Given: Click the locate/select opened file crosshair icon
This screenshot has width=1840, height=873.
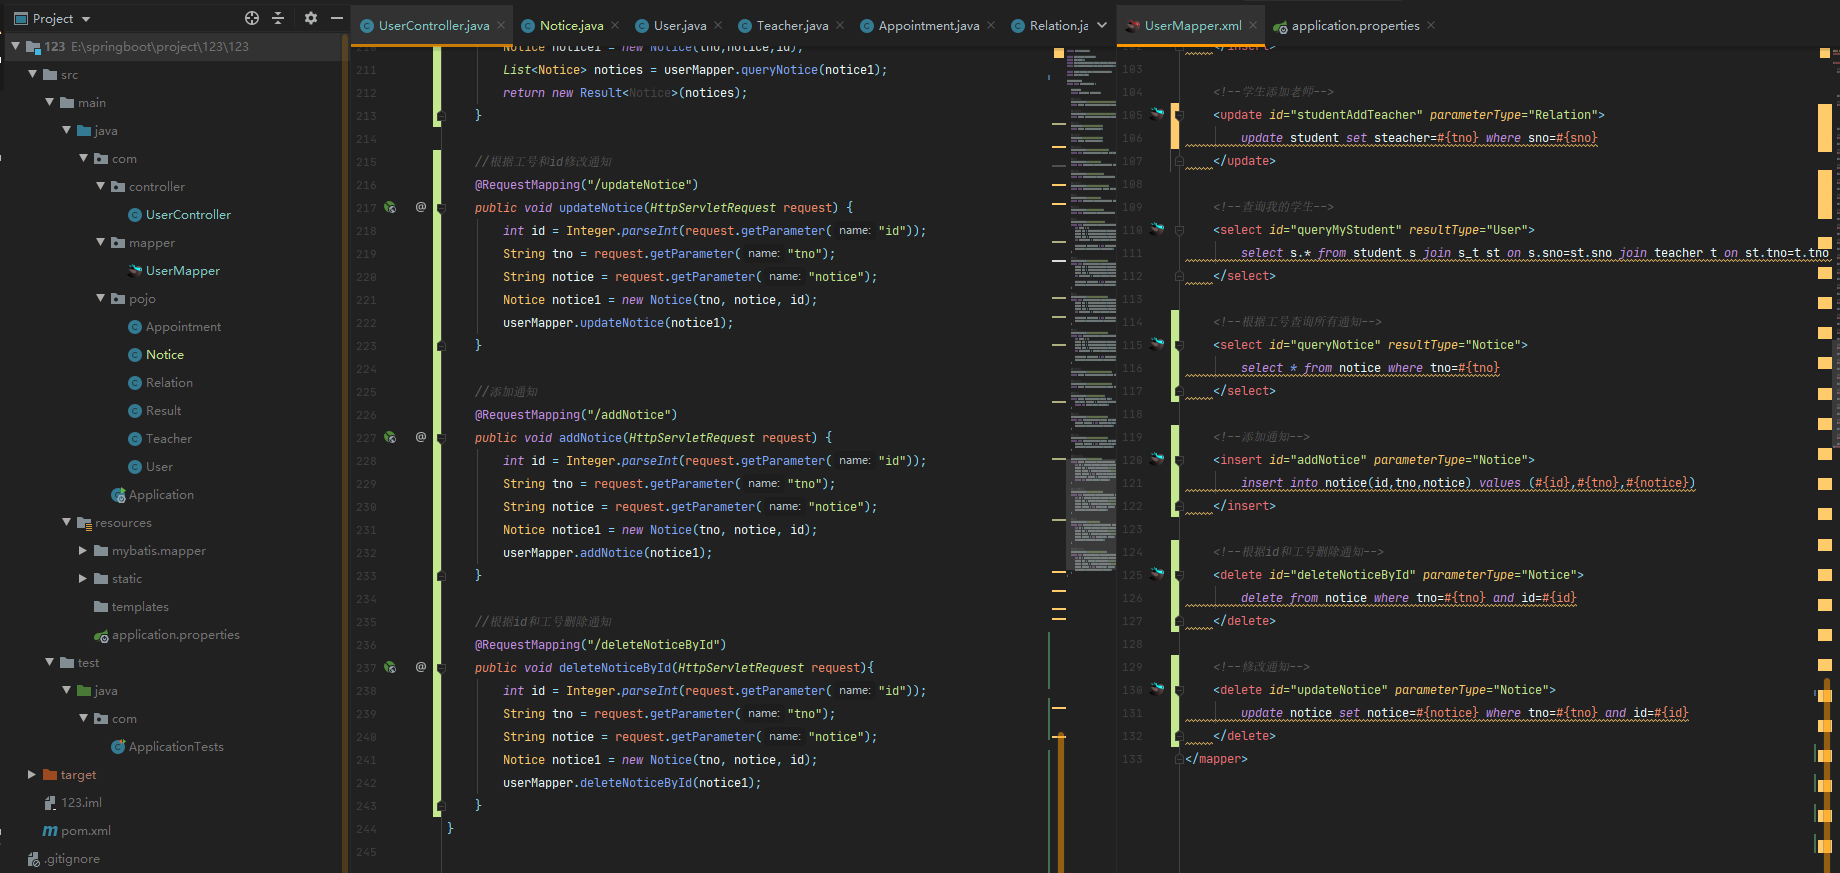Looking at the screenshot, I should (x=252, y=18).
